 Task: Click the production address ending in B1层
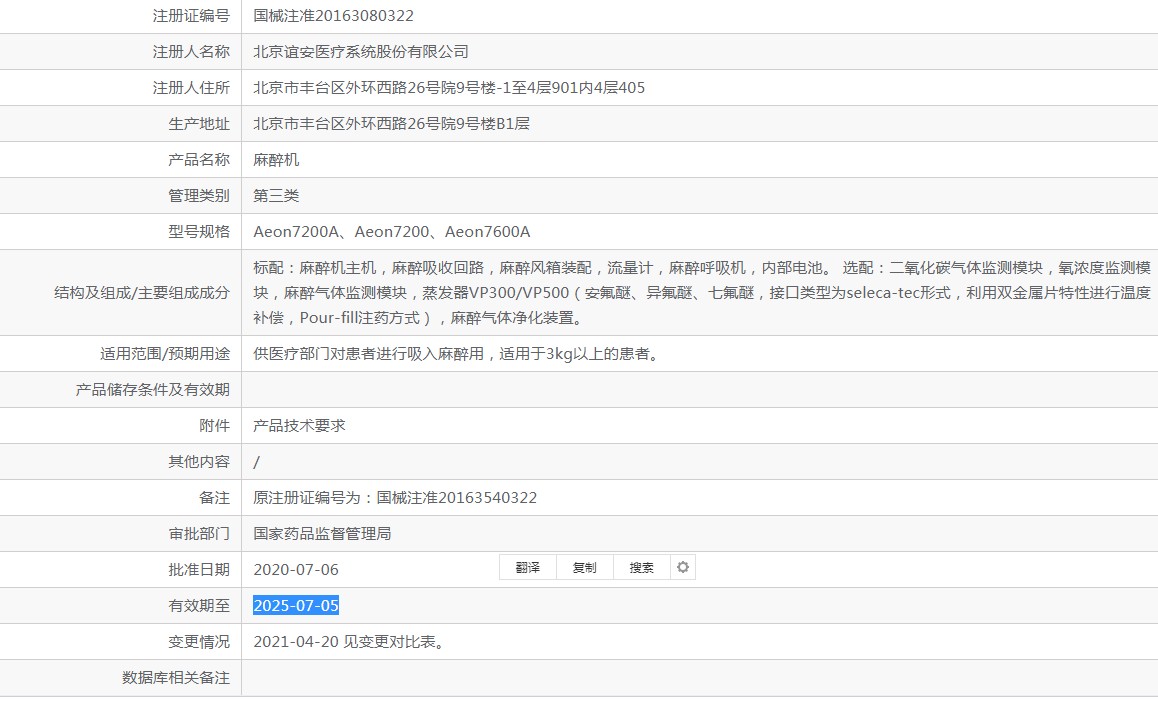(x=391, y=123)
